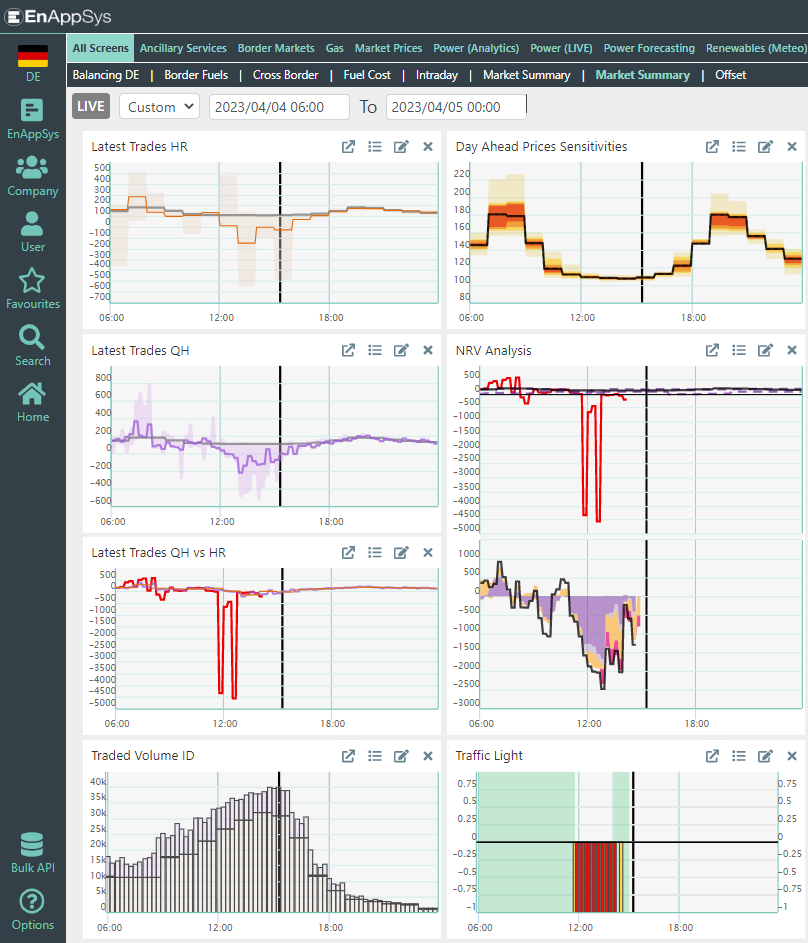
Task: Open Options help from the sidebar
Action: point(33,910)
